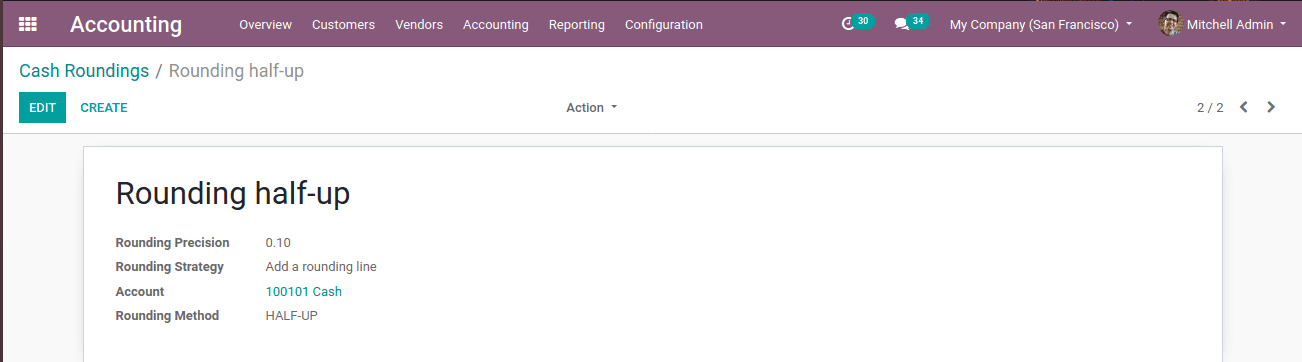
Task: Open the Configuration menu
Action: pyautogui.click(x=663, y=24)
